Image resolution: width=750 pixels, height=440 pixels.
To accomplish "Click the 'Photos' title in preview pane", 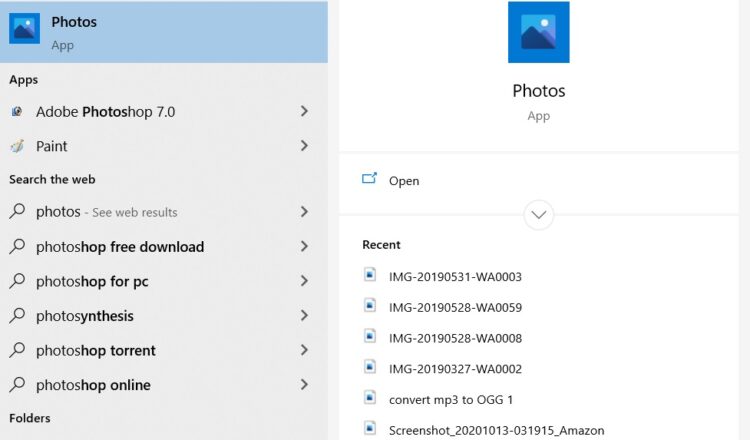I will coord(539,90).
